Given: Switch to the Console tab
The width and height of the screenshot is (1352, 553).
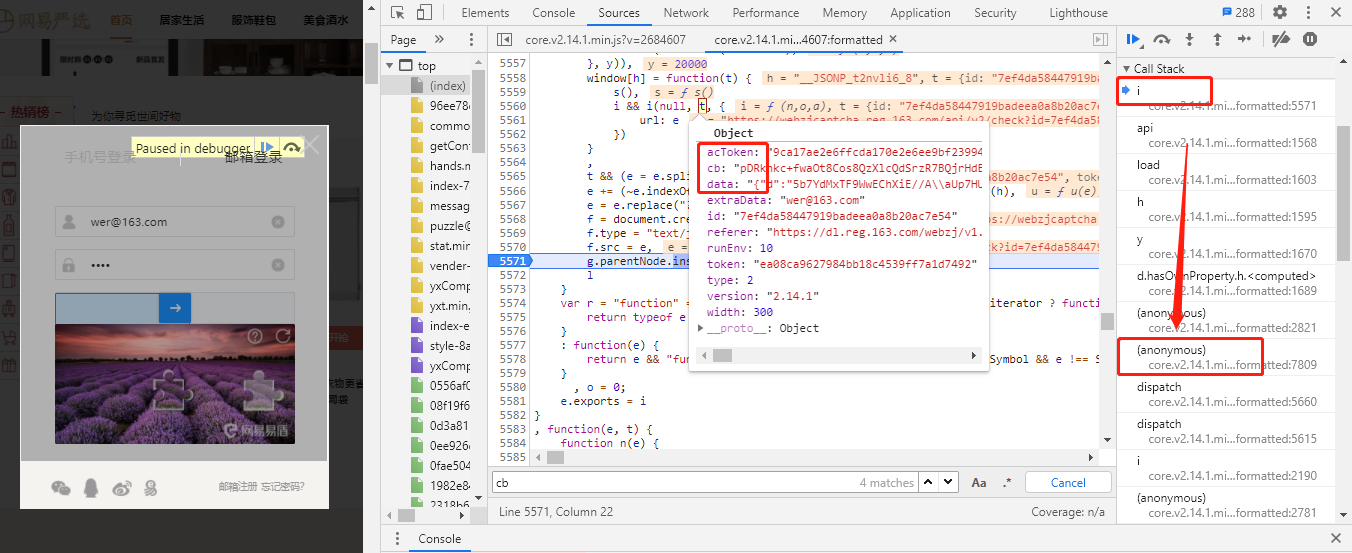Looking at the screenshot, I should coord(553,13).
